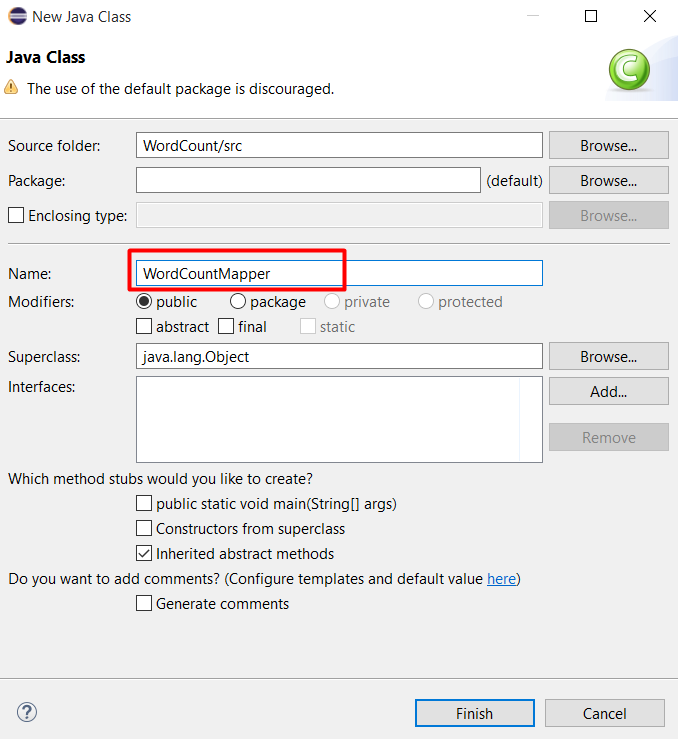Select the package visibility radio button
The image size is (678, 739).
tap(238, 301)
